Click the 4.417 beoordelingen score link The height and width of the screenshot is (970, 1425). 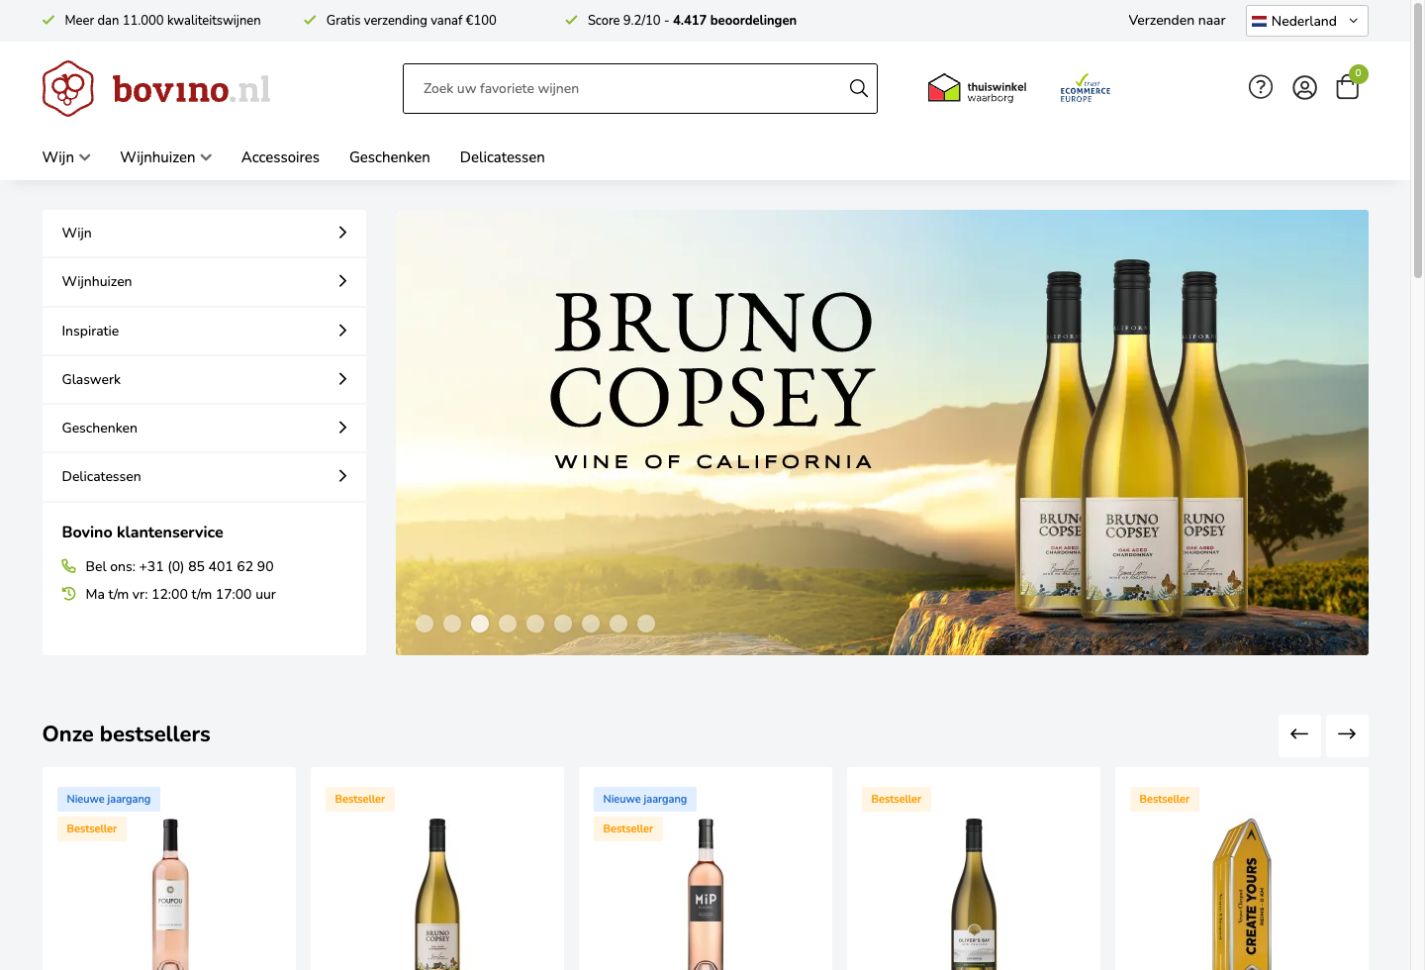[x=734, y=20]
